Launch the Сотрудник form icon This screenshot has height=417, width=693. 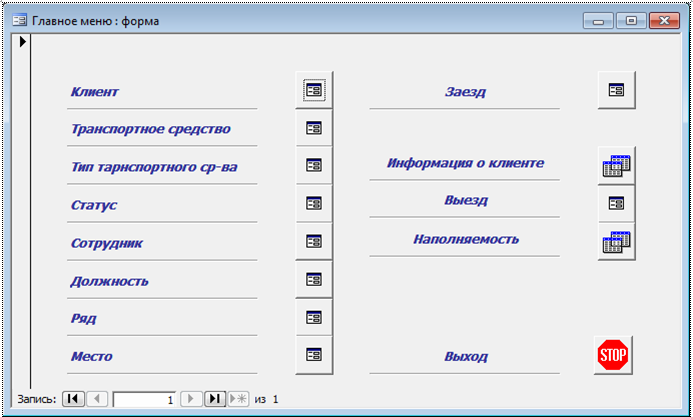pyautogui.click(x=314, y=242)
